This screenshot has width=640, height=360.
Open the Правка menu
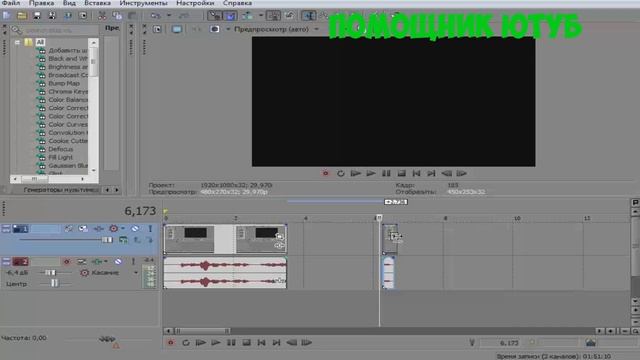coord(41,3)
